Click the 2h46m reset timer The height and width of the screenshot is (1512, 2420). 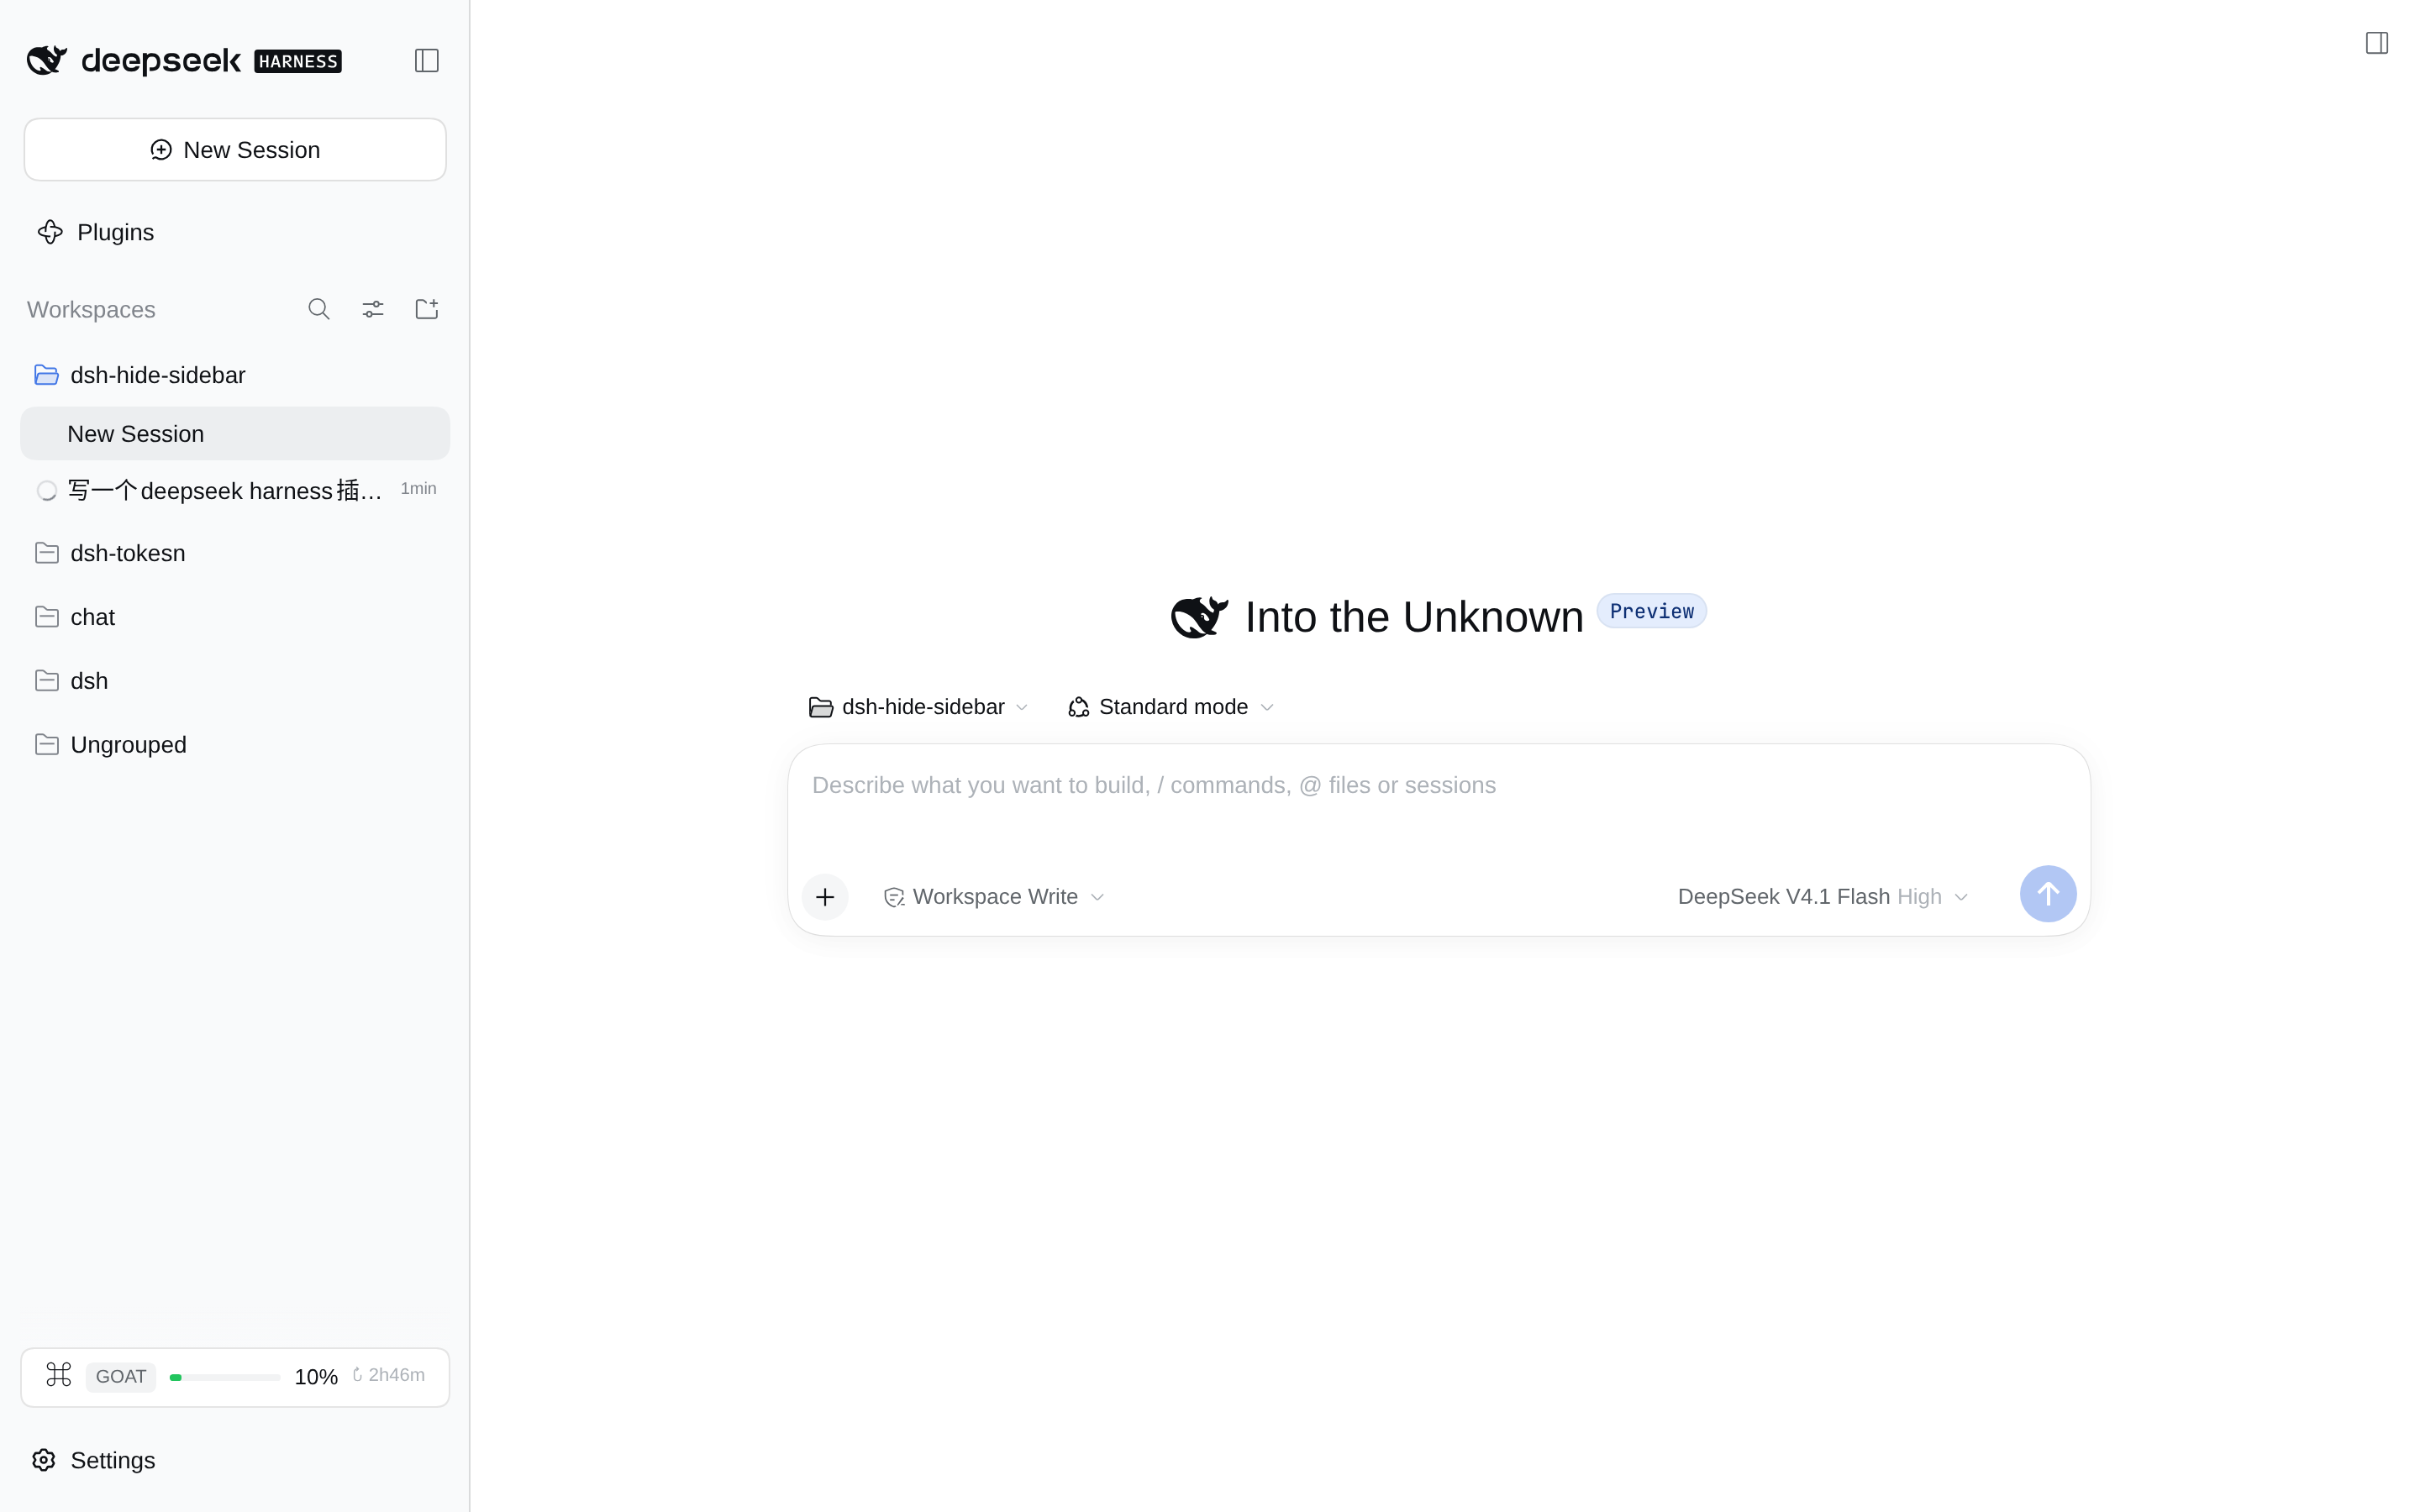388,1375
